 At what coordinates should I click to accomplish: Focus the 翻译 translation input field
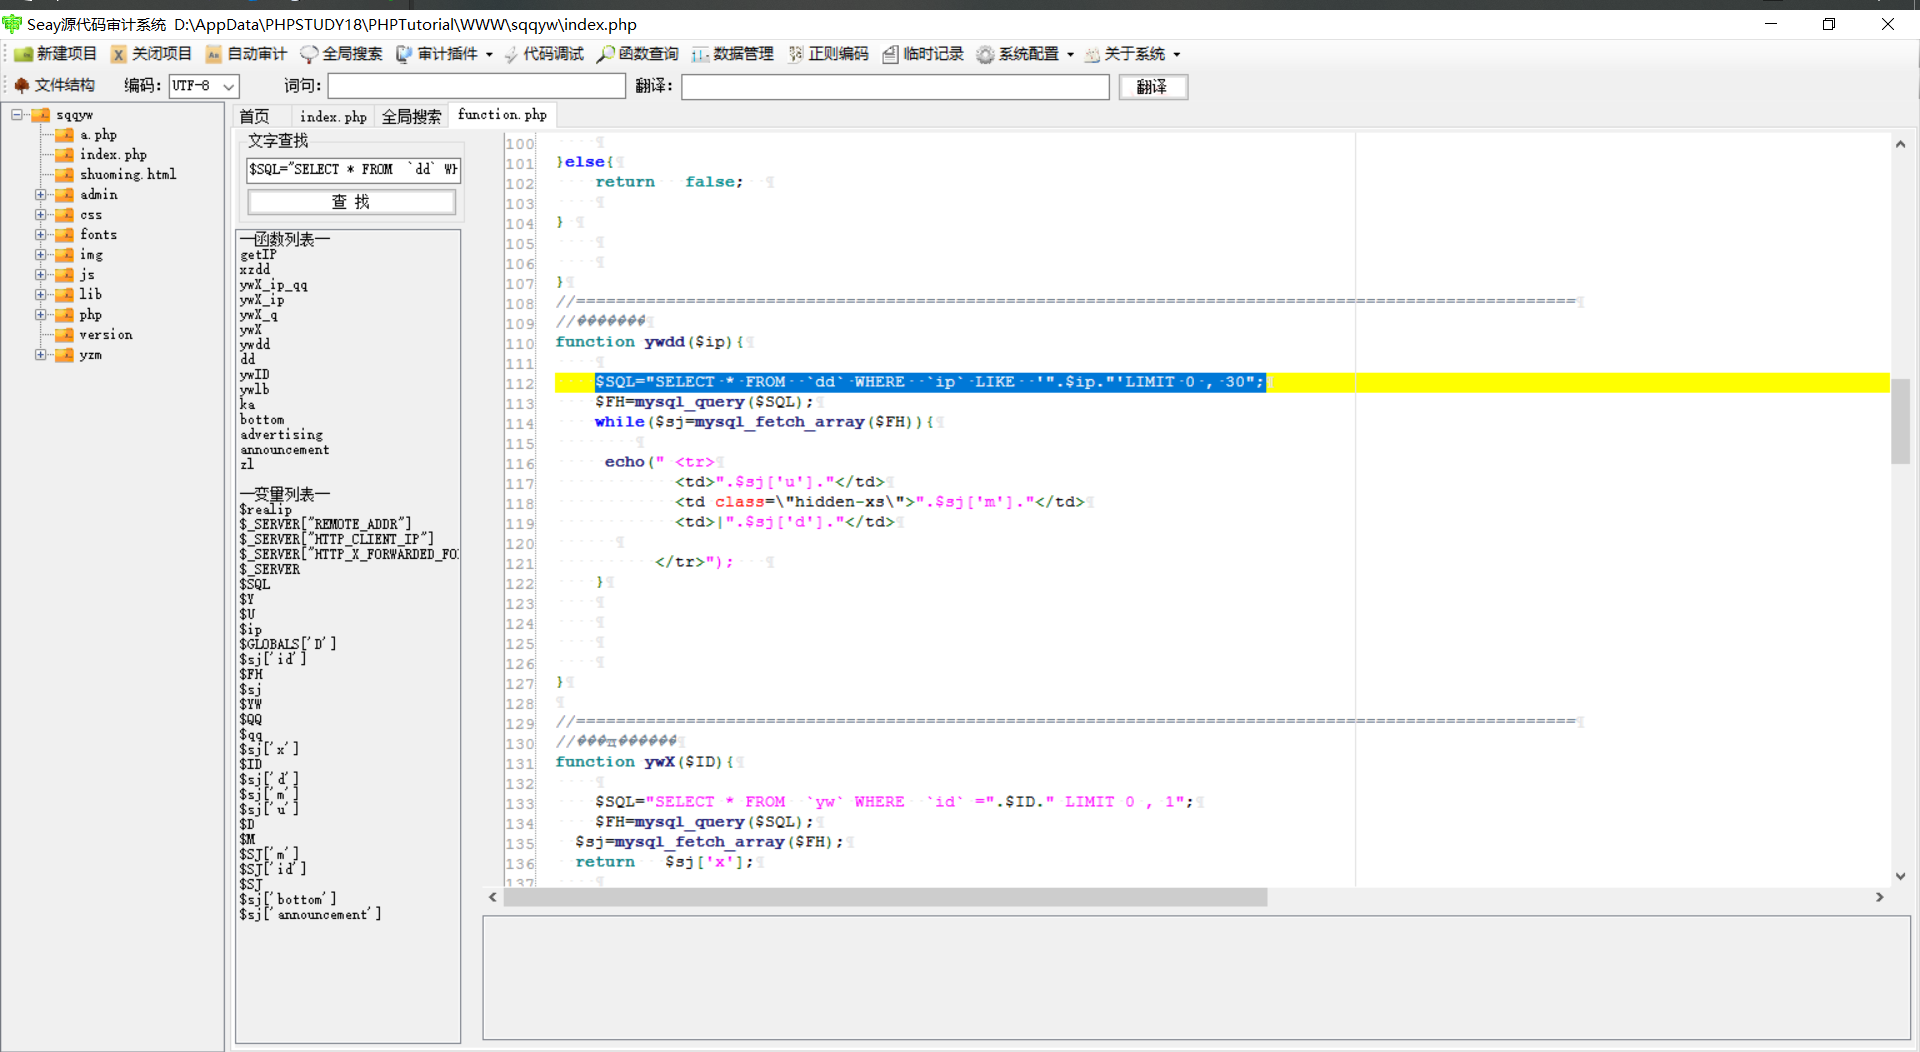[895, 87]
